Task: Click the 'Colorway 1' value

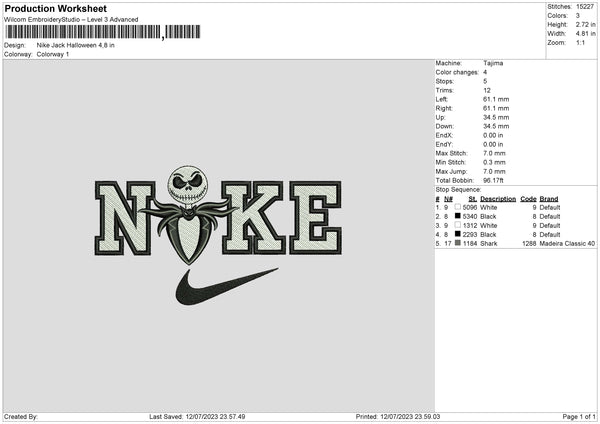Action: (x=53, y=54)
